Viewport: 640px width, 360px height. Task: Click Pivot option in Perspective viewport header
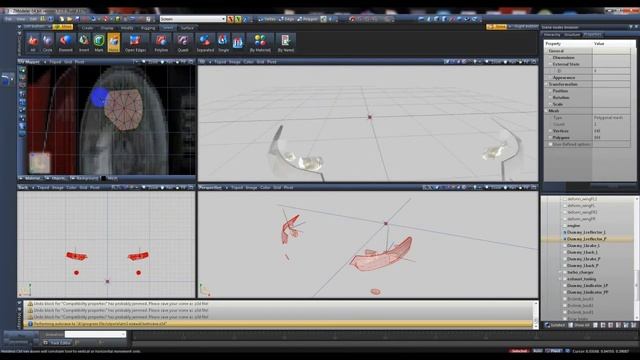coord(288,187)
